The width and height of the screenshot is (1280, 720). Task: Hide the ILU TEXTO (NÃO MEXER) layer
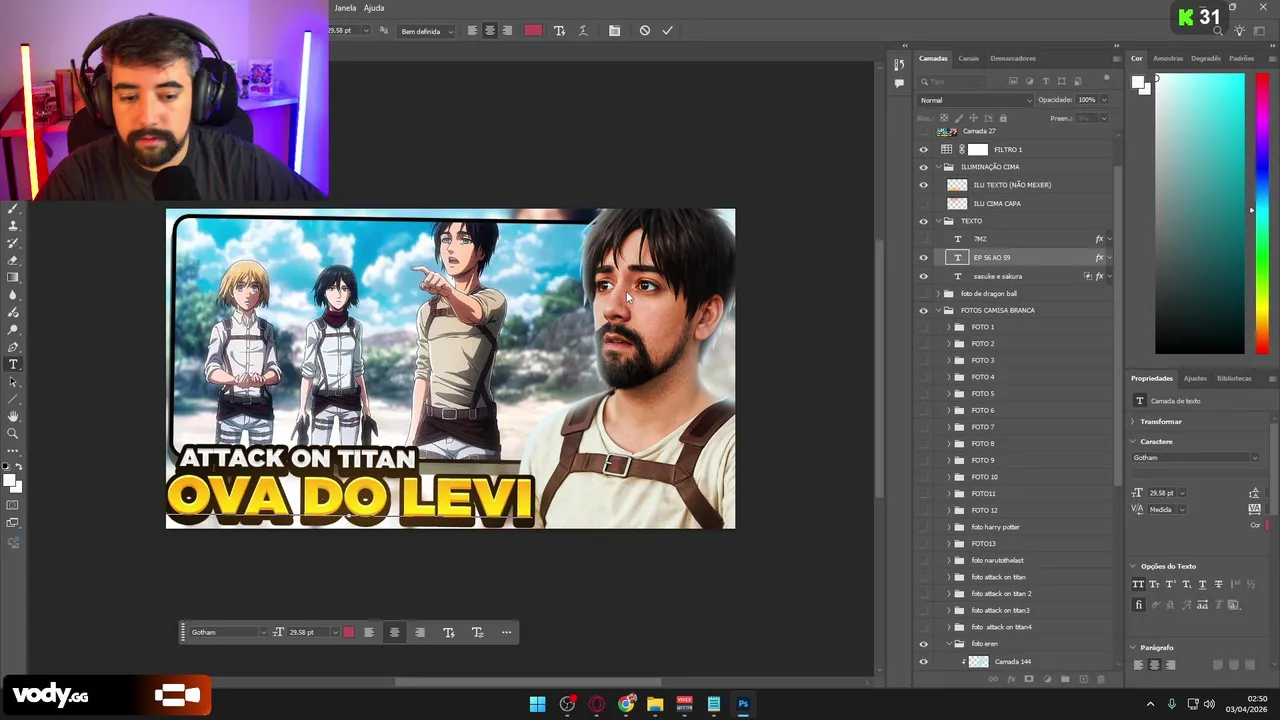[923, 185]
